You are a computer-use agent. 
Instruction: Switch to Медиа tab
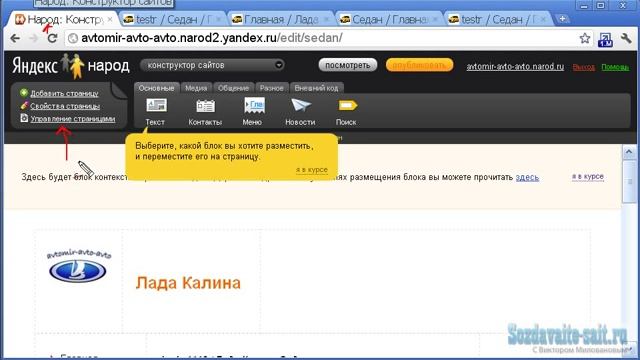(x=196, y=88)
